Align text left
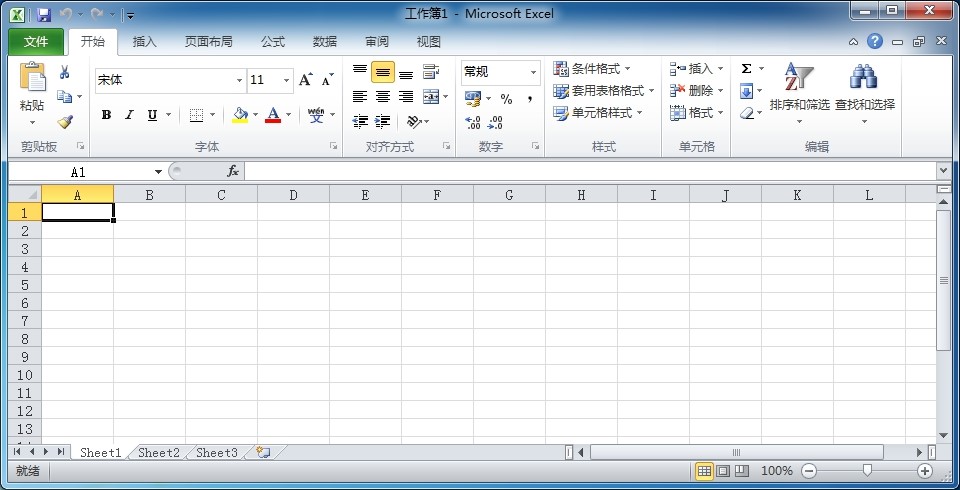The height and width of the screenshot is (490, 960). tap(360, 96)
